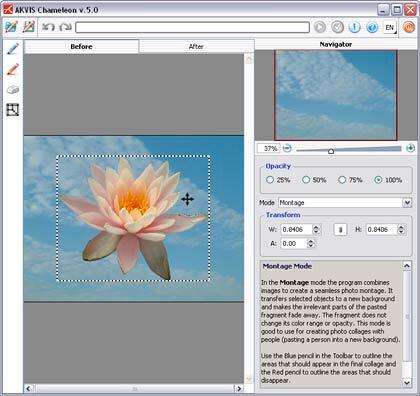Screen dimensions: 420x396
Task: Select the Eraser tool
Action: tap(13, 90)
